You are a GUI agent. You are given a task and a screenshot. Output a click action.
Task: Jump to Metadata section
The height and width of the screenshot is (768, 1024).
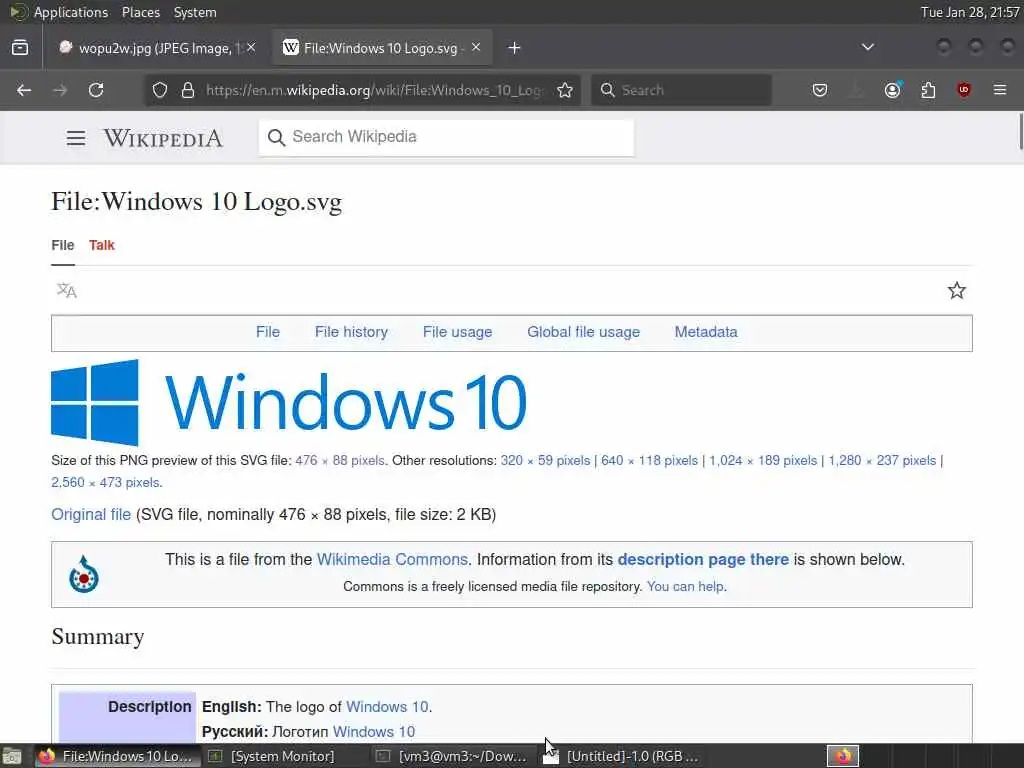(706, 332)
